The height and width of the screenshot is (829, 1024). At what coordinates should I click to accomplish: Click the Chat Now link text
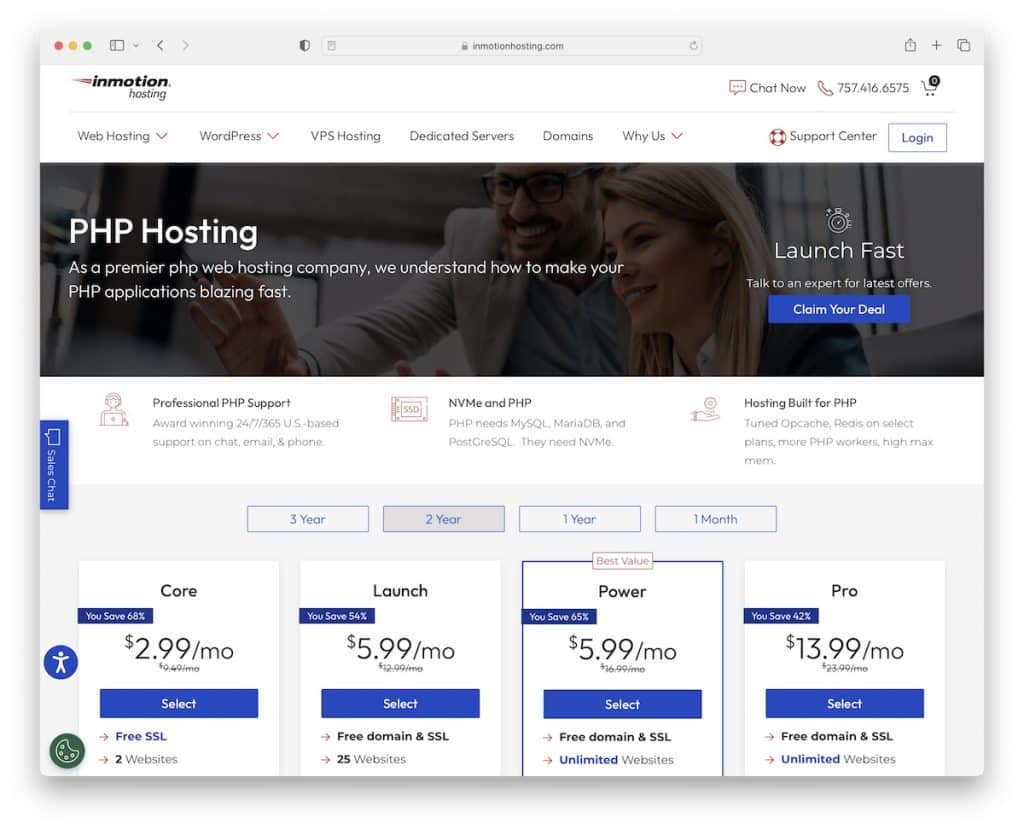click(777, 88)
